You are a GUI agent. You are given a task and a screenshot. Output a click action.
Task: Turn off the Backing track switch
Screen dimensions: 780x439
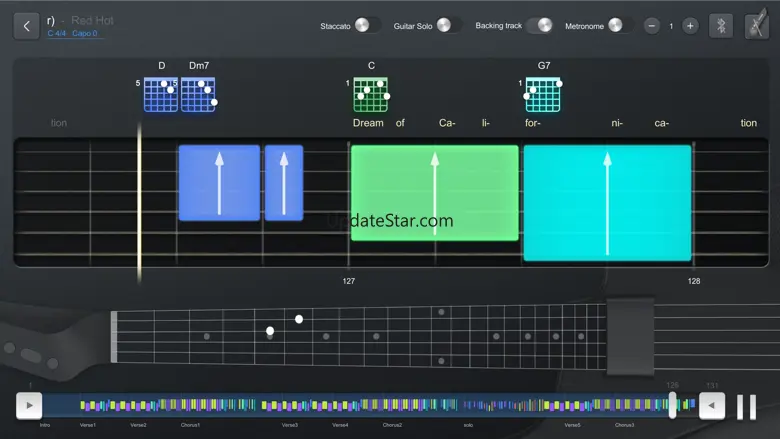point(541,26)
